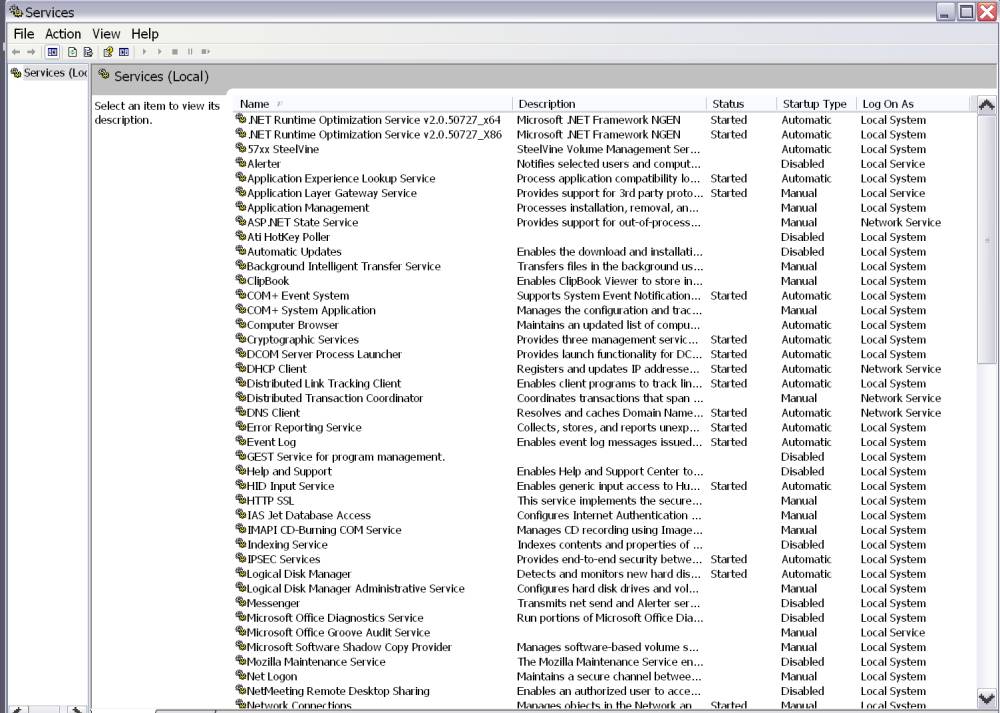Click the Services icon in the title bar
This screenshot has height=713, width=1000.
point(15,11)
